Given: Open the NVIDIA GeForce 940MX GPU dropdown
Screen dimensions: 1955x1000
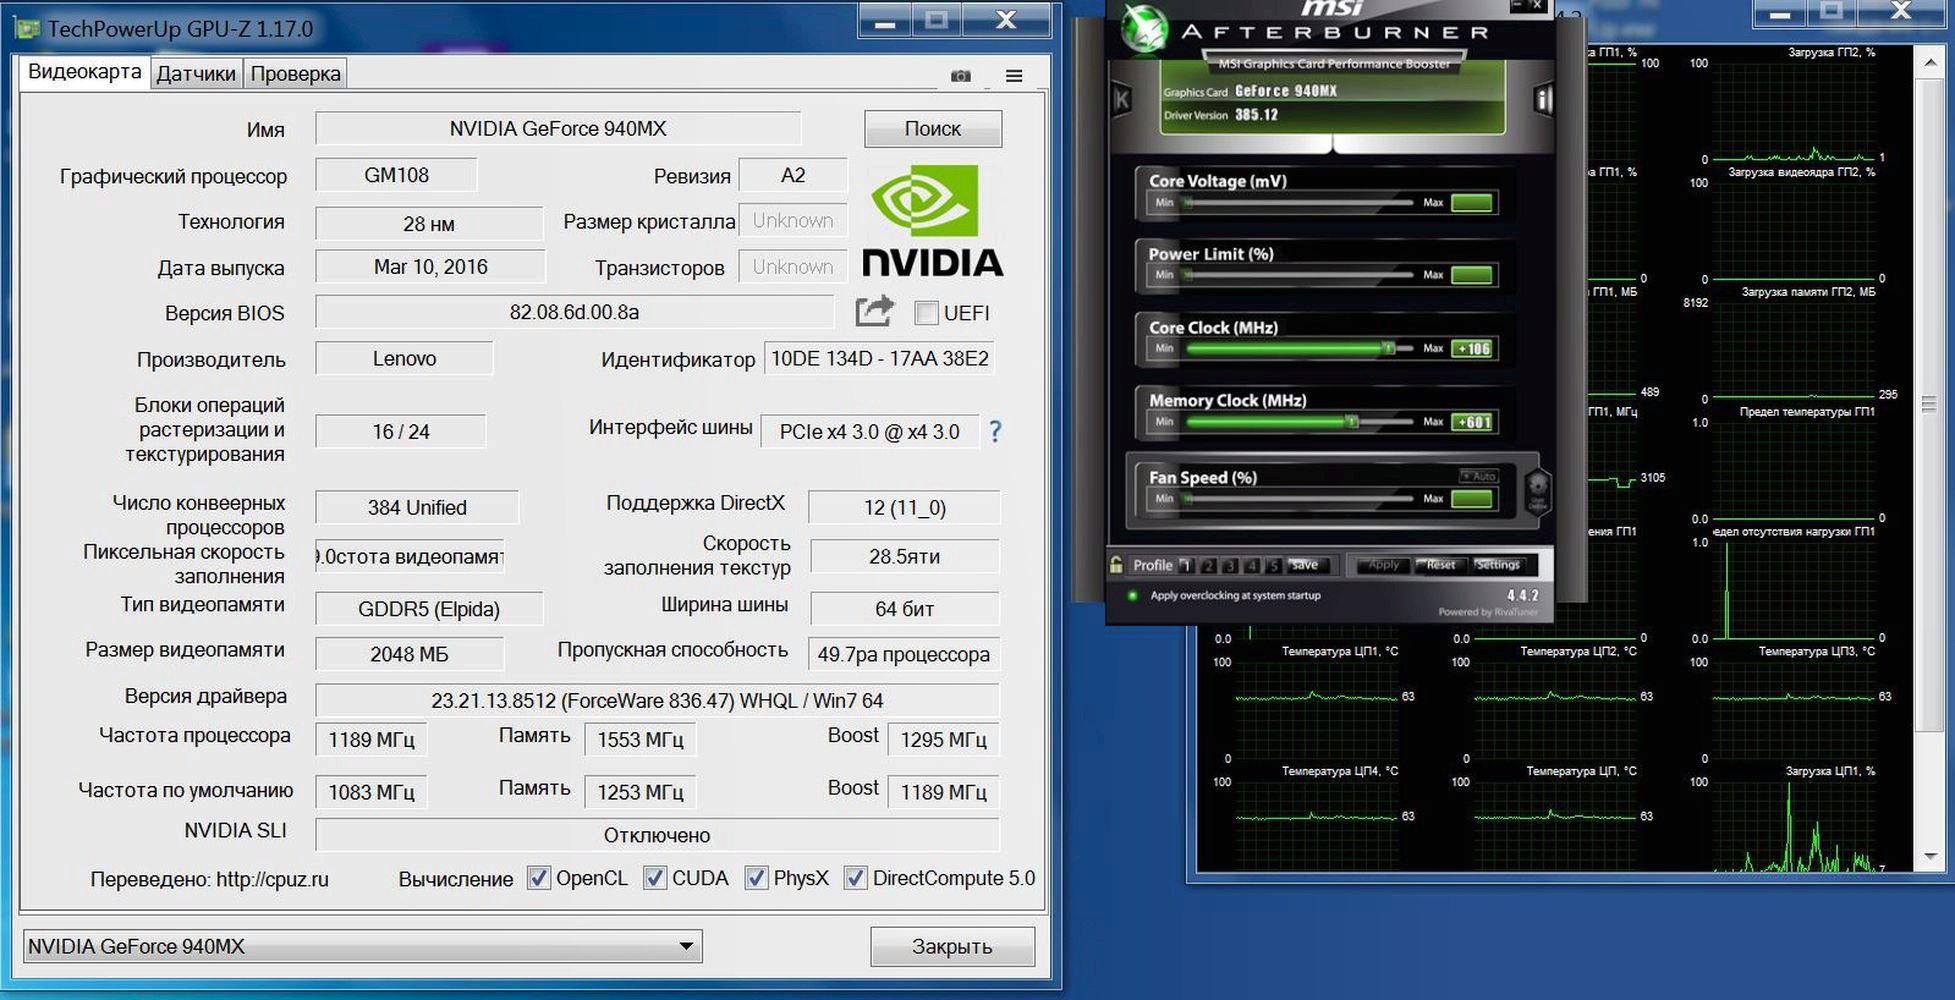Looking at the screenshot, I should [362, 946].
